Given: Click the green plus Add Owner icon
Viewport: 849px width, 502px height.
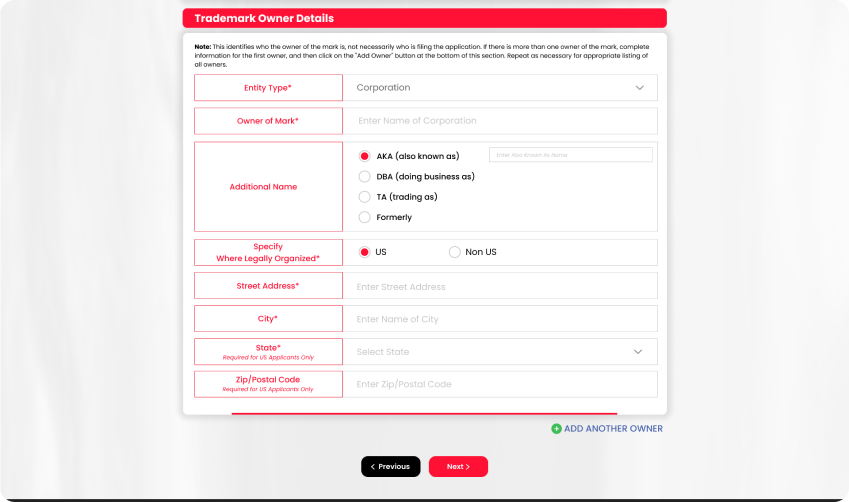Looking at the screenshot, I should point(556,429).
